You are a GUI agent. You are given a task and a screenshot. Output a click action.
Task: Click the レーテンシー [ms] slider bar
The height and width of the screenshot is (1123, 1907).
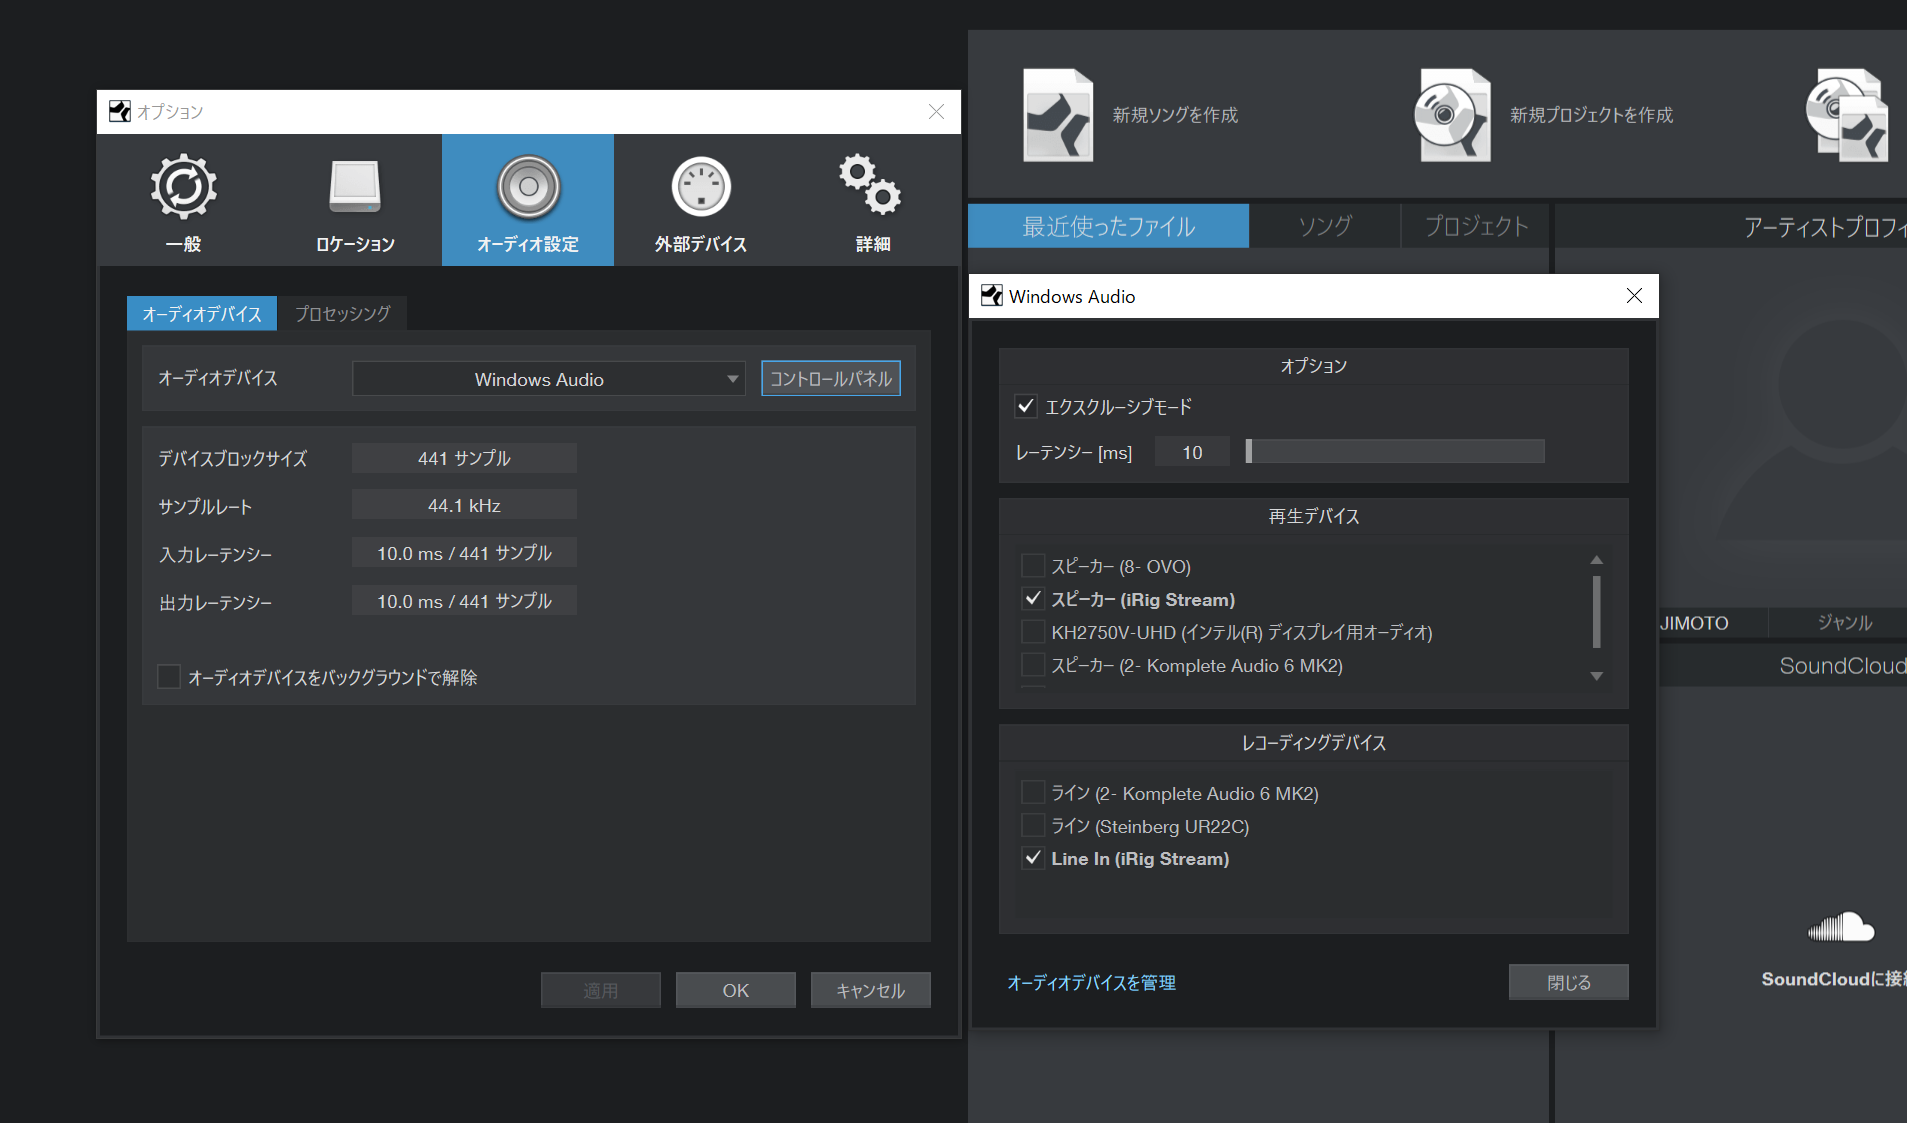1394,452
